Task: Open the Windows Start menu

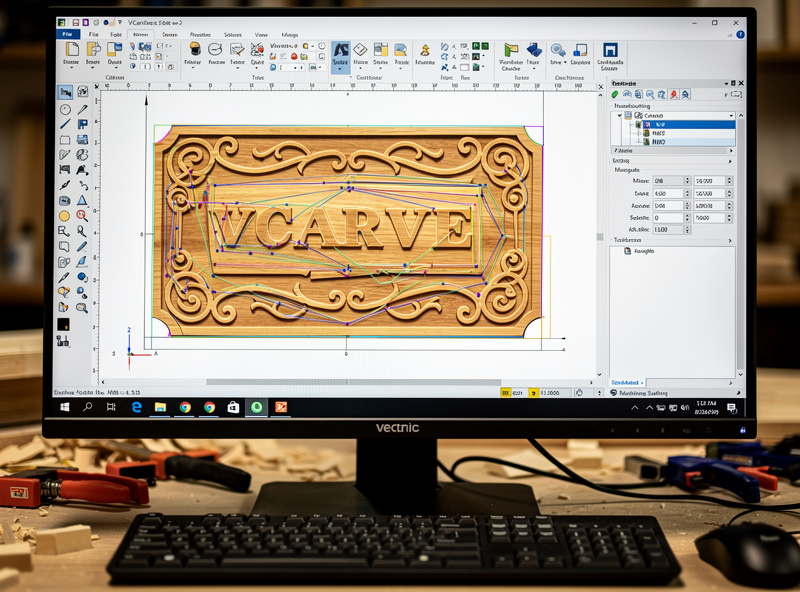Action: pyautogui.click(x=65, y=407)
